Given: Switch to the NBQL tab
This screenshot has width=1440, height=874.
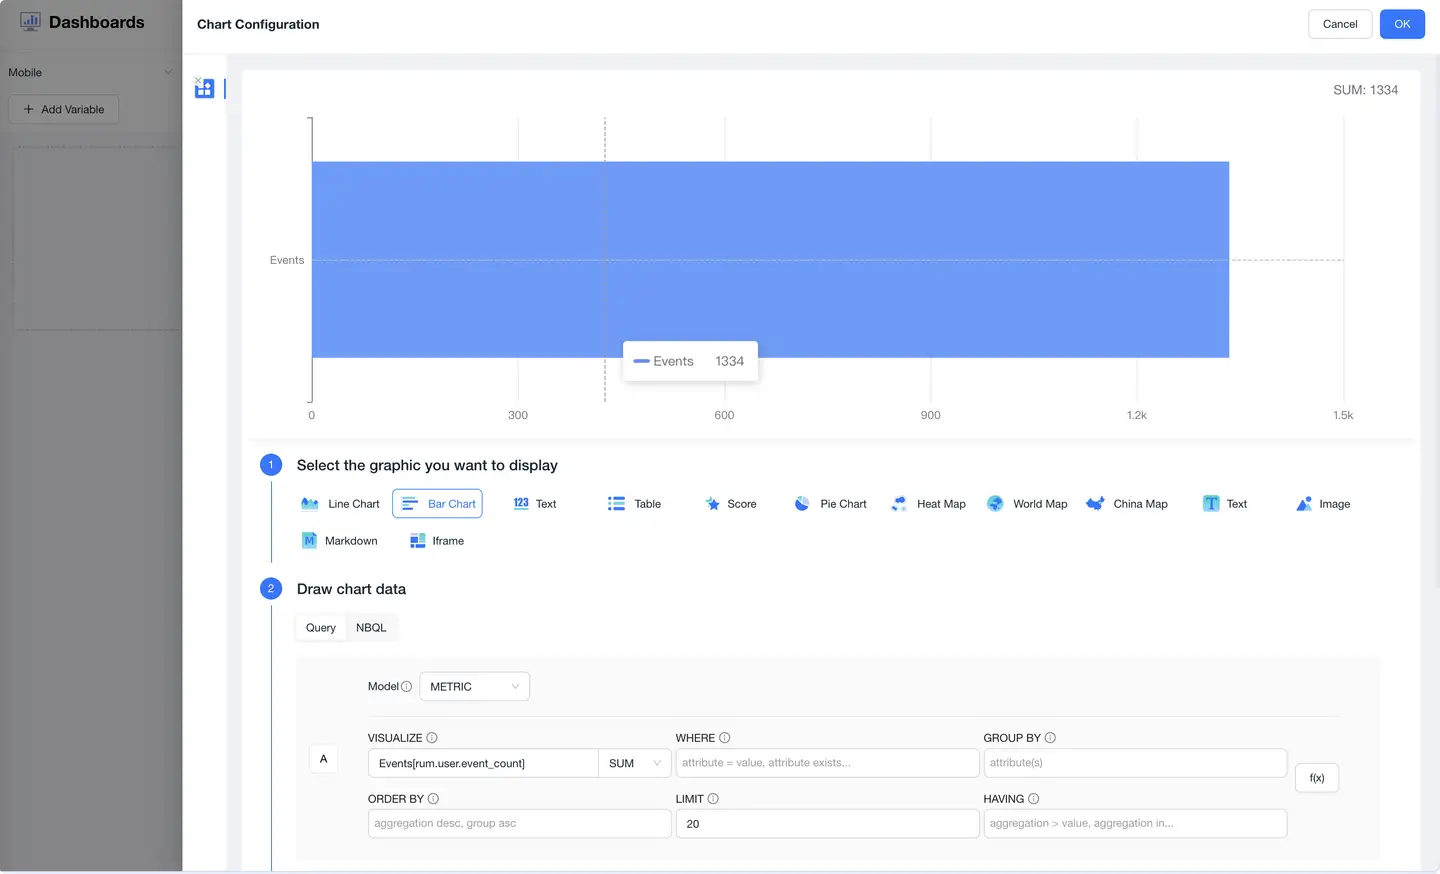Looking at the screenshot, I should point(371,627).
